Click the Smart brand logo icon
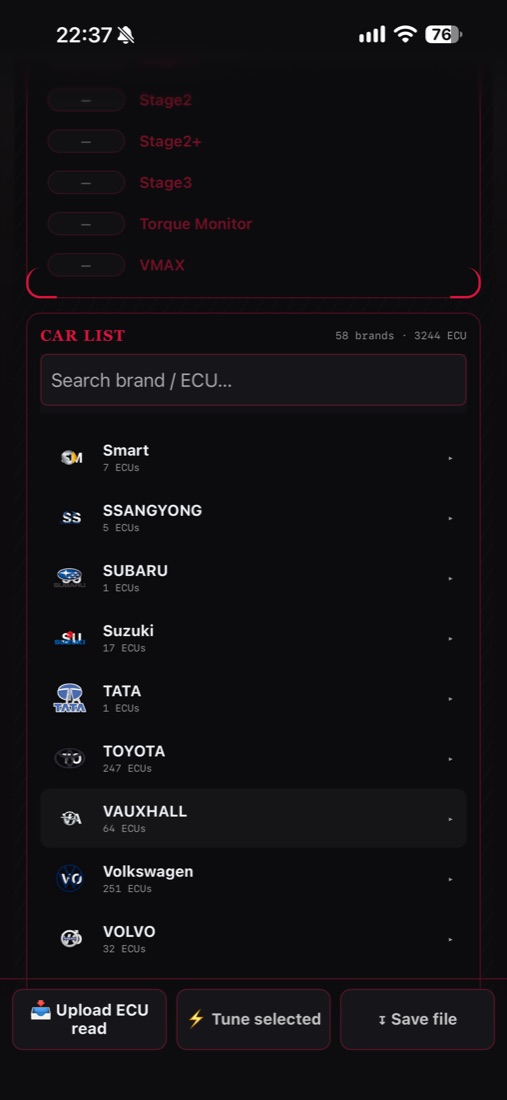Screen dimensions: 507x1100 pos(70,458)
